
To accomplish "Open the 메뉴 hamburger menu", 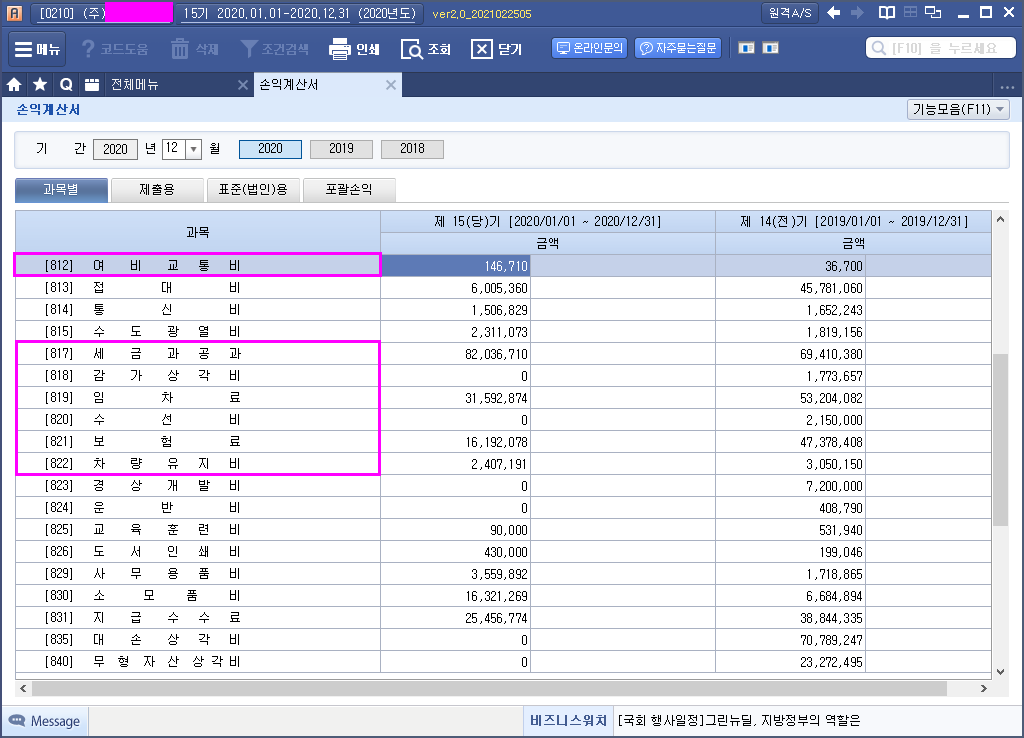I will point(37,49).
